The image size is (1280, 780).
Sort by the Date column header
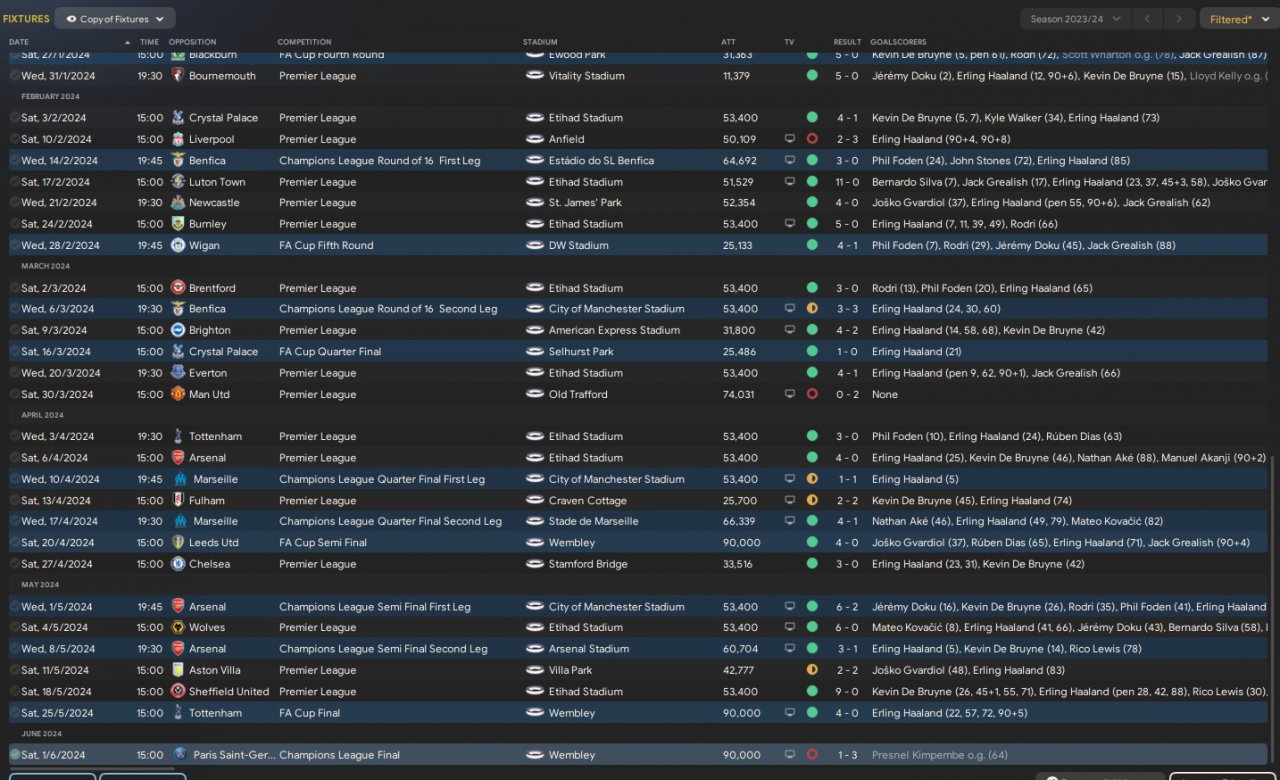click(19, 42)
